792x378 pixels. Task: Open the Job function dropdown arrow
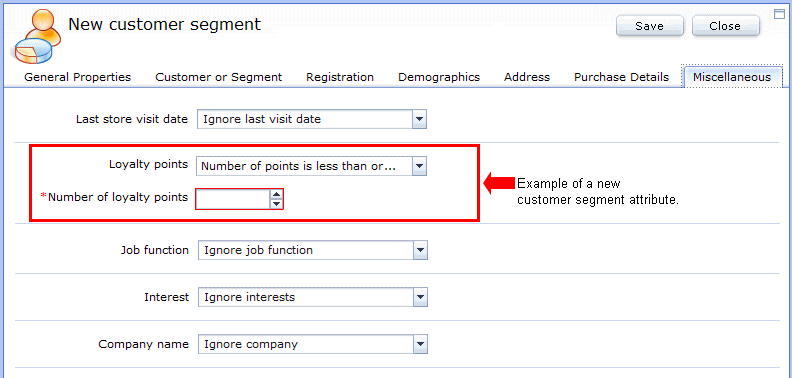(x=420, y=250)
